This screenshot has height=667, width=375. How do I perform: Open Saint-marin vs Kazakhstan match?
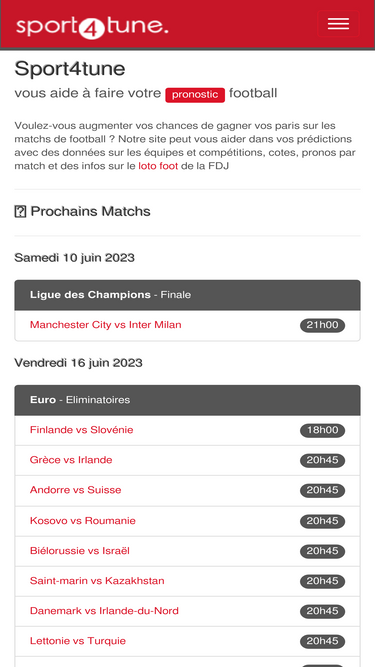97,581
